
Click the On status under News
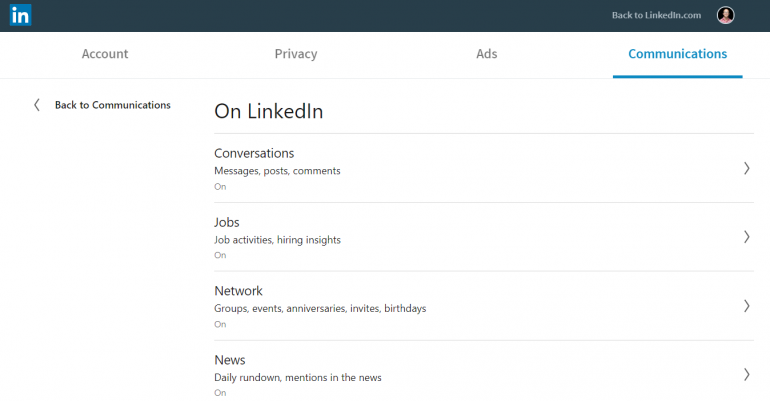[220, 393]
